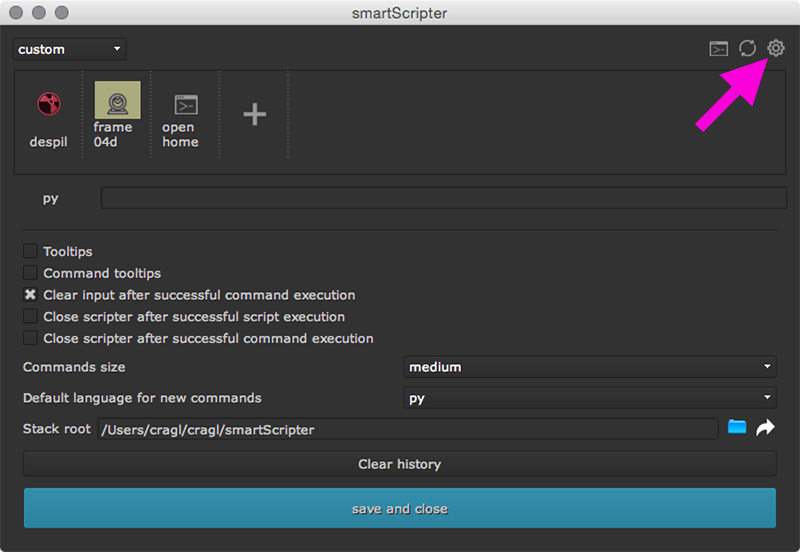
Task: Open the Default language py dropdown
Action: click(x=590, y=398)
